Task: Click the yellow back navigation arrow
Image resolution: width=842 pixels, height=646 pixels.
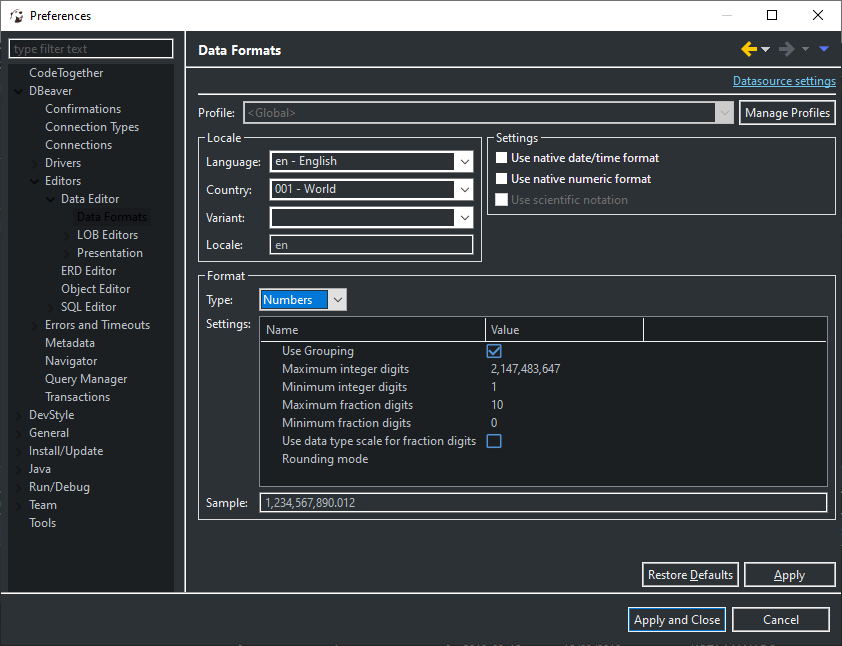Action: (x=749, y=49)
